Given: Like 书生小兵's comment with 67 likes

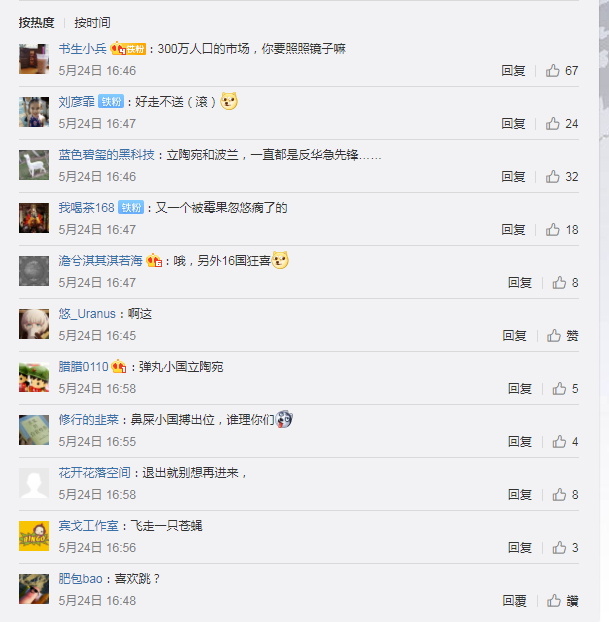Looking at the screenshot, I should [552, 71].
